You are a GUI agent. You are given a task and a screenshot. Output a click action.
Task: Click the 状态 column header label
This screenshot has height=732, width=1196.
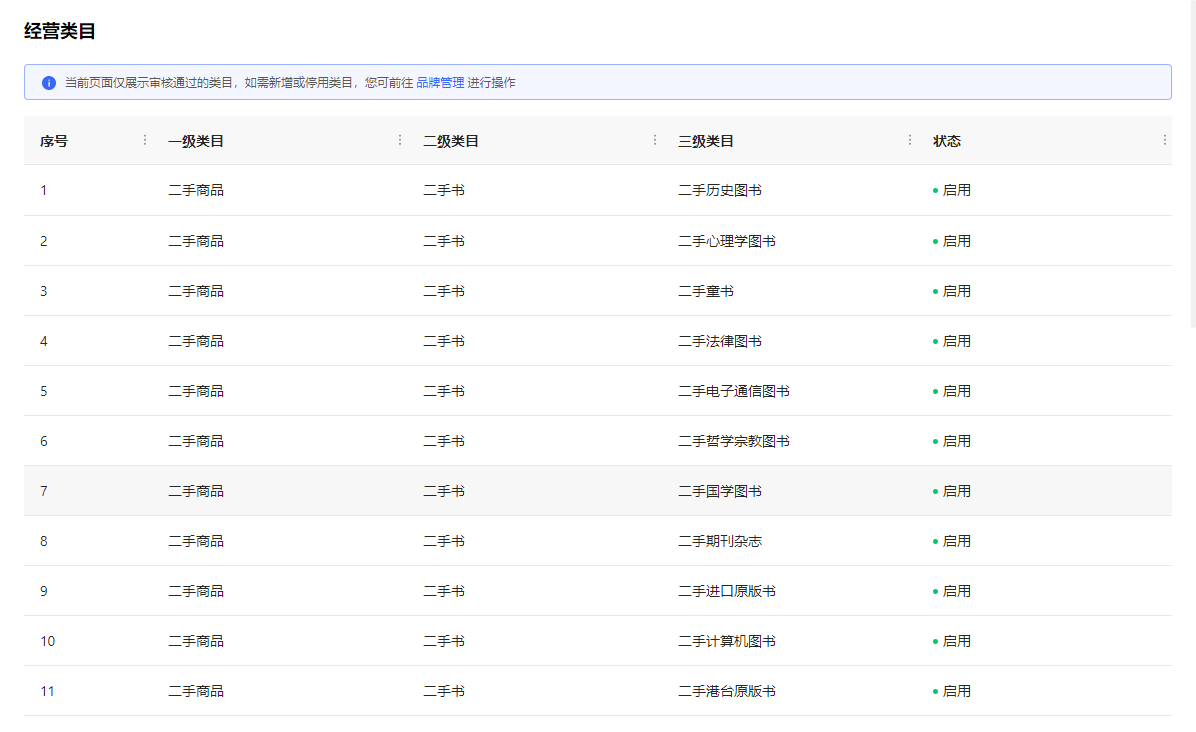click(947, 141)
